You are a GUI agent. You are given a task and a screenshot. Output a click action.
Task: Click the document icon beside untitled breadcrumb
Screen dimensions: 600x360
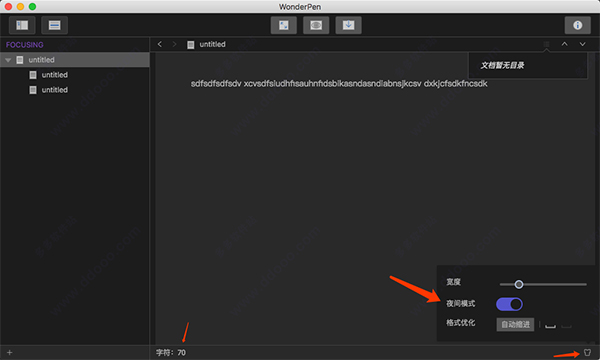pos(191,45)
